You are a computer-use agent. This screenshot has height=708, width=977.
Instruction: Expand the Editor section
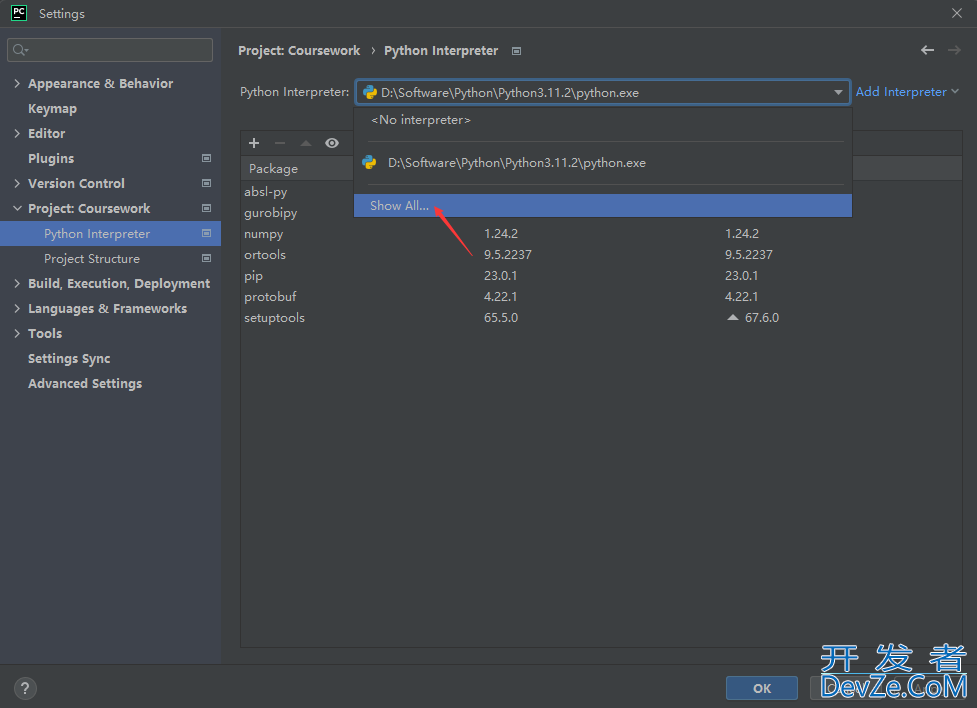tap(17, 133)
